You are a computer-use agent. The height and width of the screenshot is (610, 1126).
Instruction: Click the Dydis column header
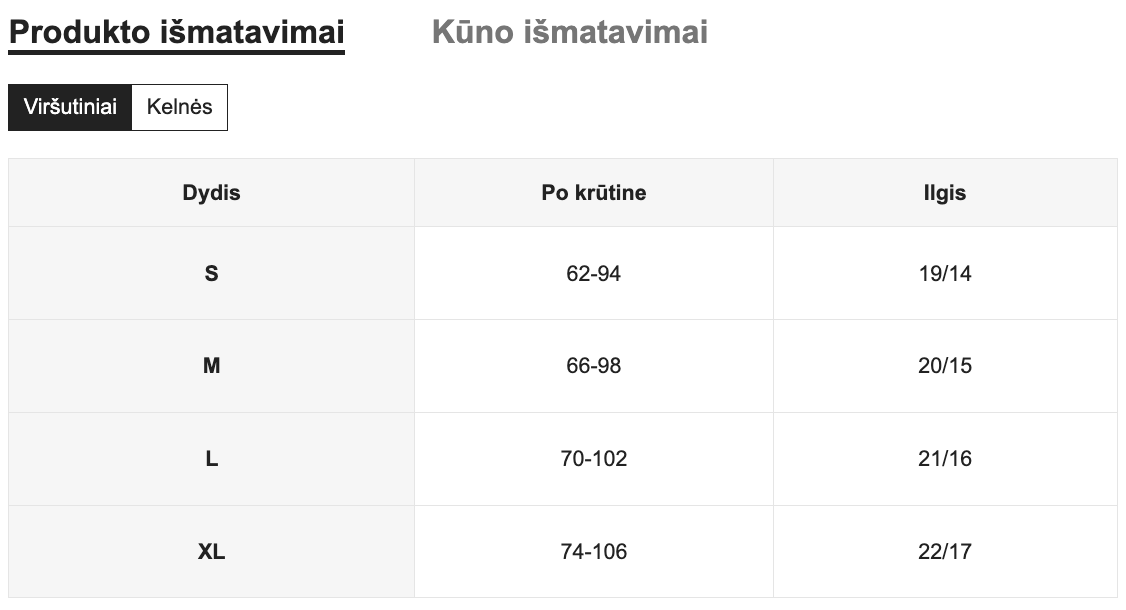[x=211, y=193]
